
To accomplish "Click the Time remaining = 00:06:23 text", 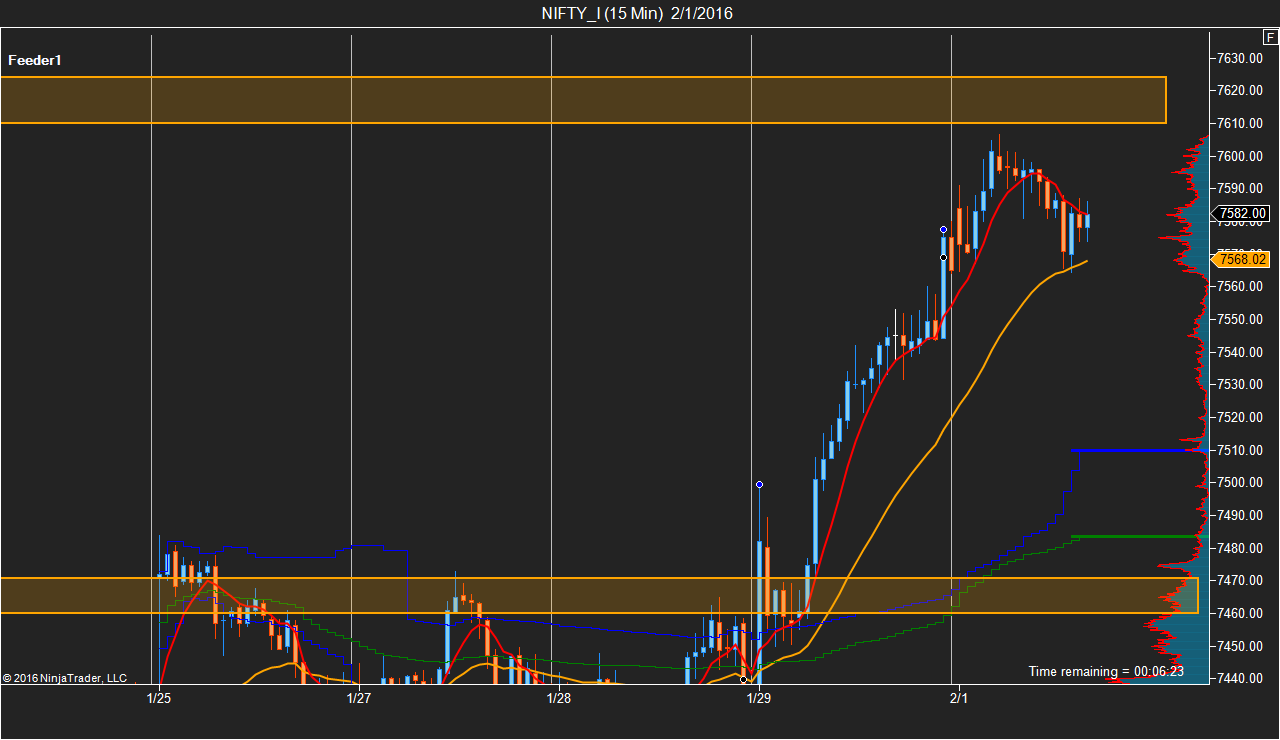I will pos(1106,671).
